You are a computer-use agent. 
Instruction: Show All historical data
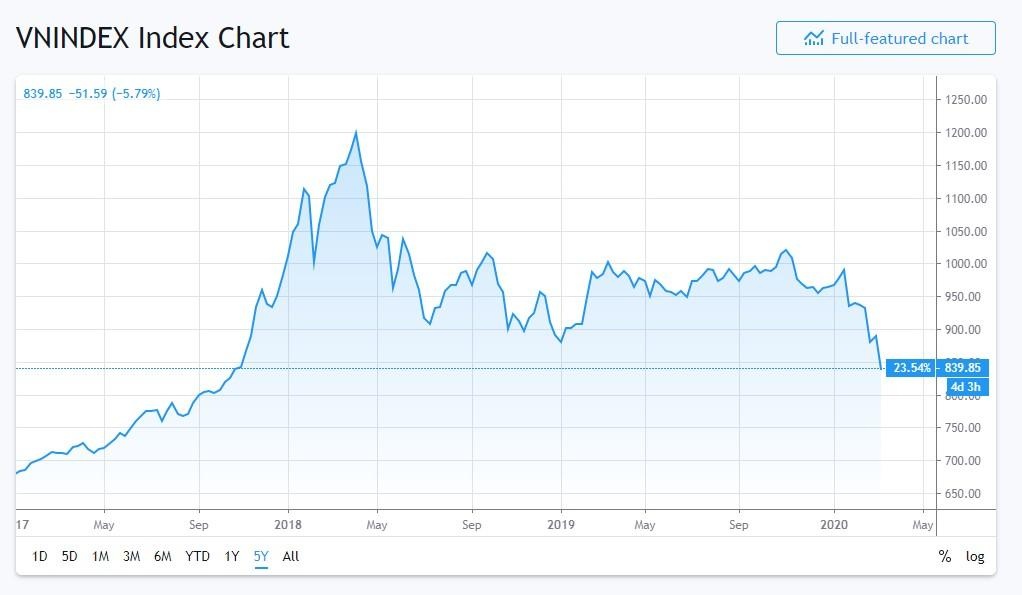pos(291,556)
